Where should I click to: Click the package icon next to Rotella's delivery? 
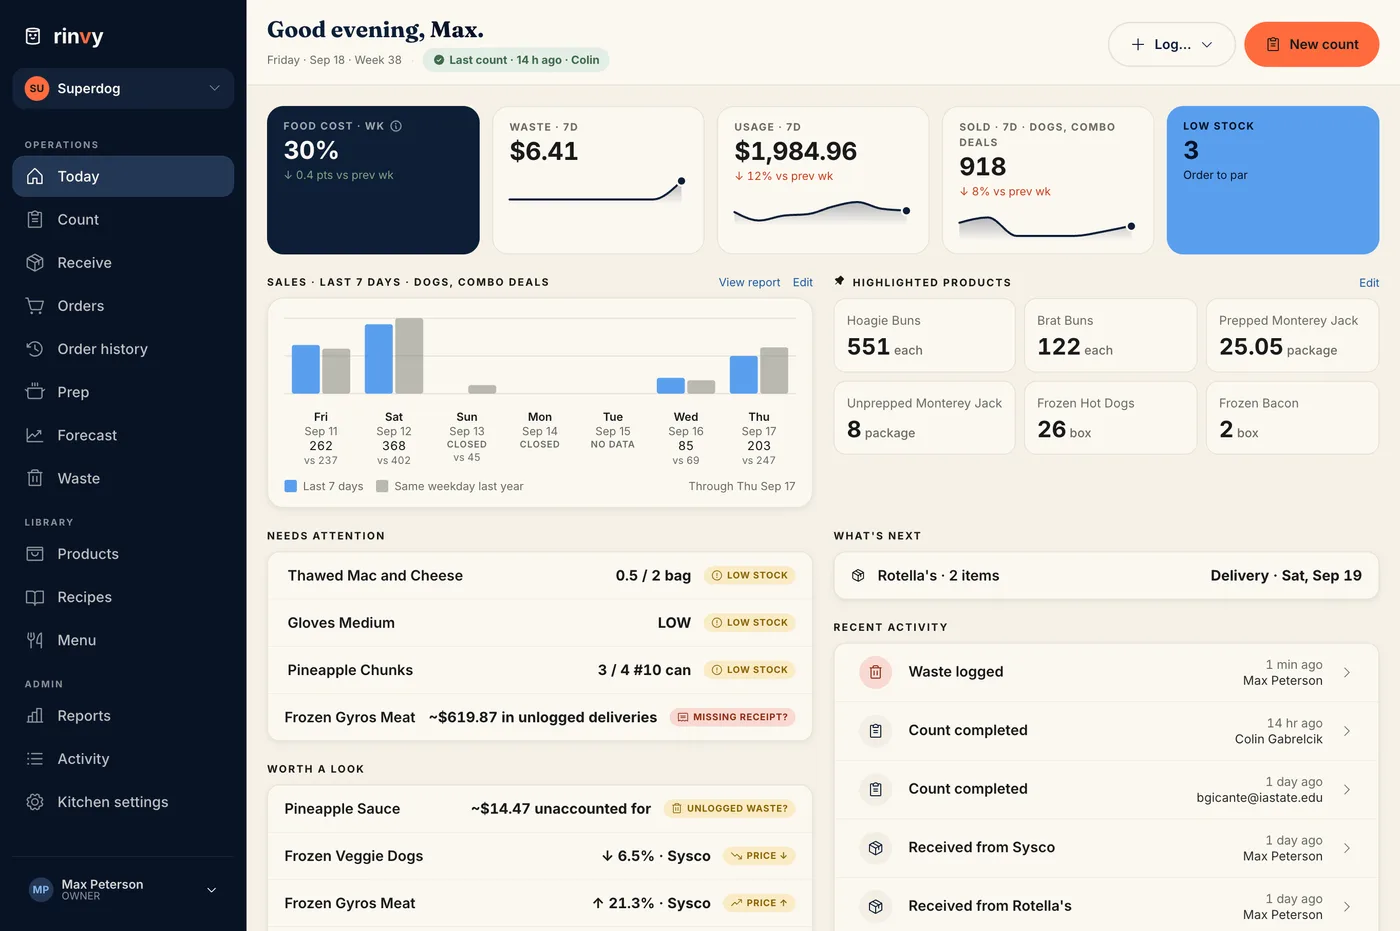tap(858, 576)
